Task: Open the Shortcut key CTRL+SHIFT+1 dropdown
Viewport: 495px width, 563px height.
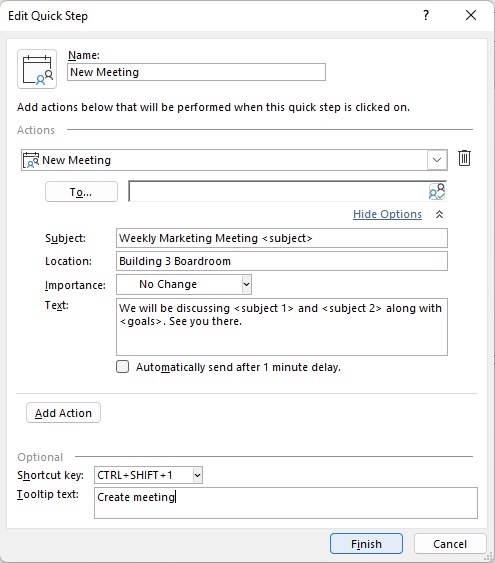Action: 148,475
